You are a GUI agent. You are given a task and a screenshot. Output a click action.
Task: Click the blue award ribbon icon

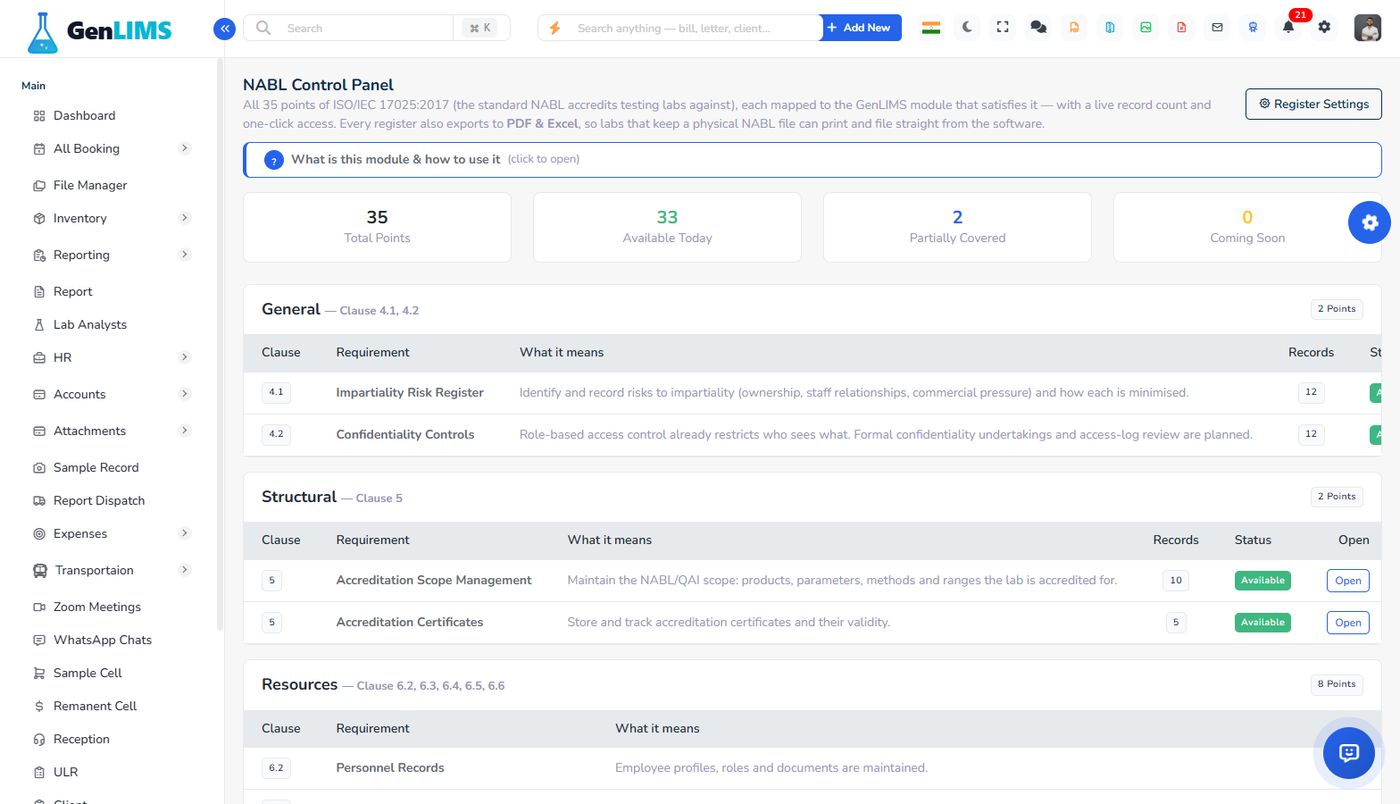pyautogui.click(x=1253, y=28)
